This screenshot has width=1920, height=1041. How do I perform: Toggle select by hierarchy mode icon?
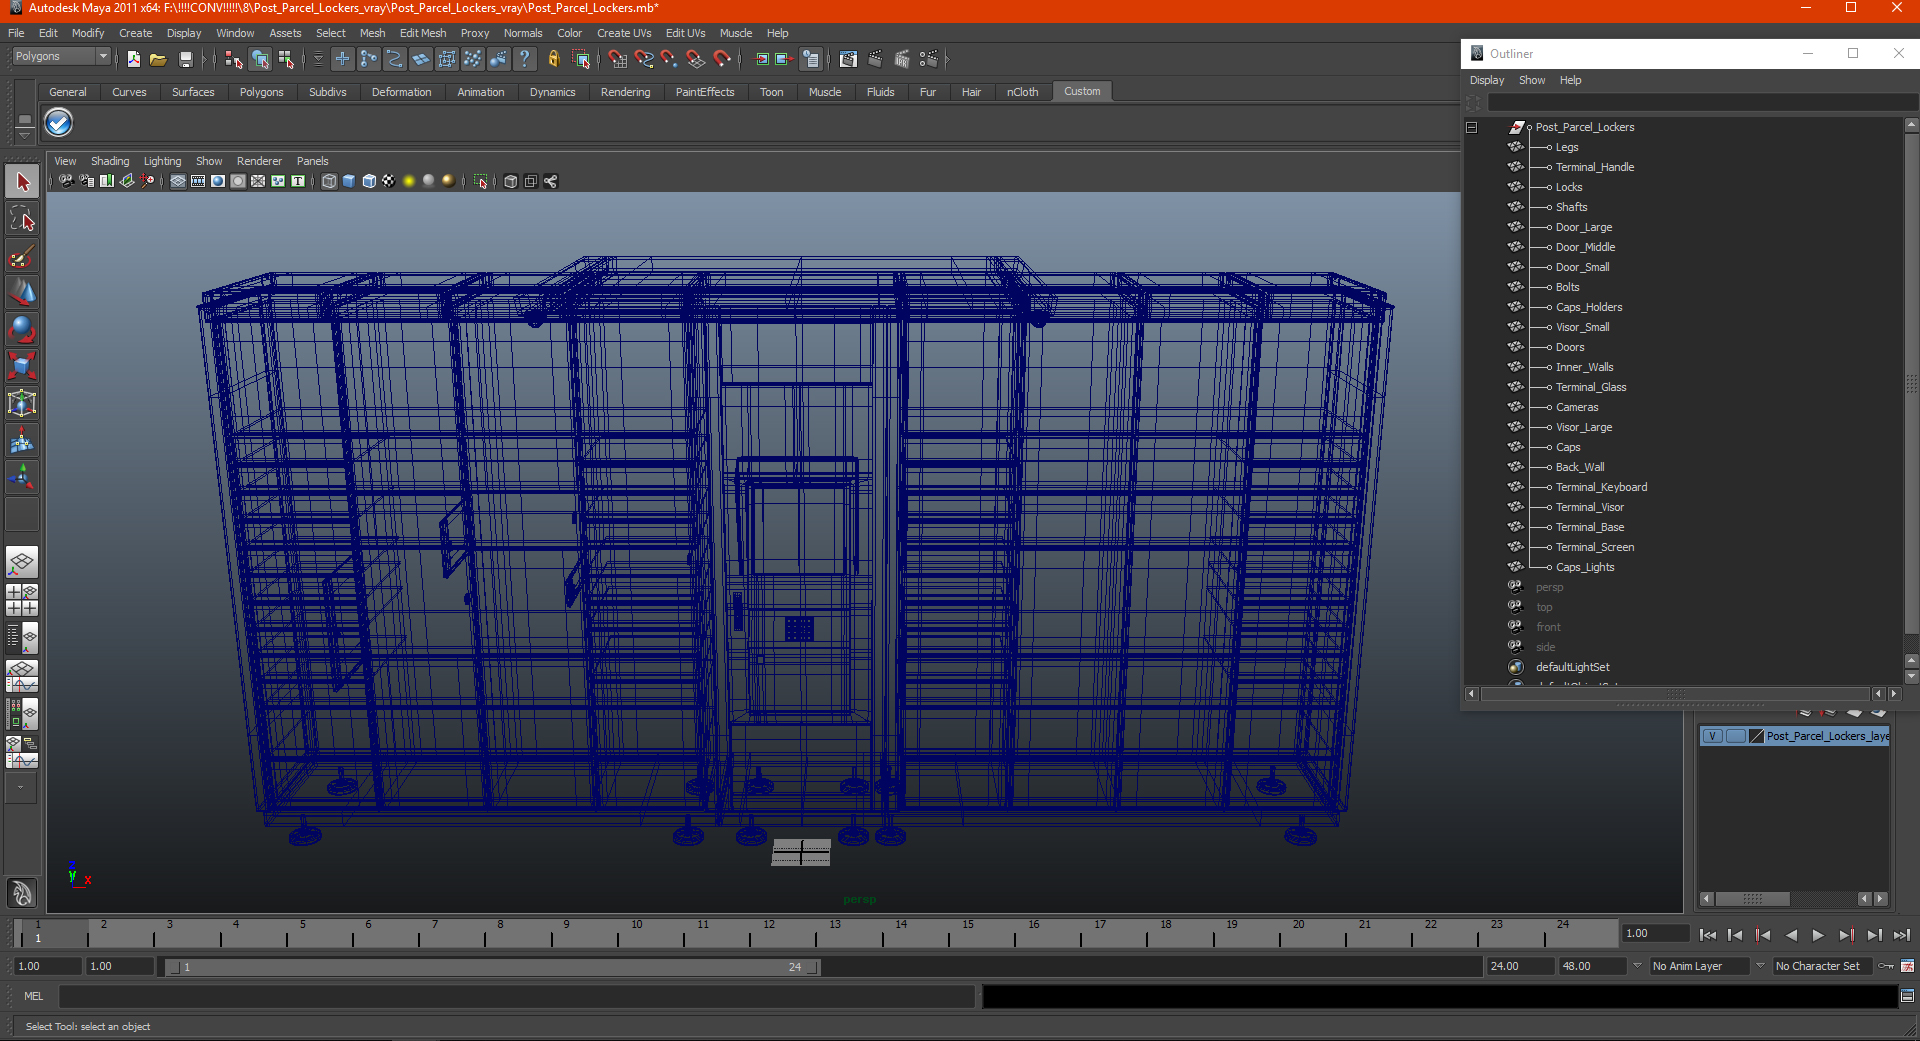pos(233,59)
